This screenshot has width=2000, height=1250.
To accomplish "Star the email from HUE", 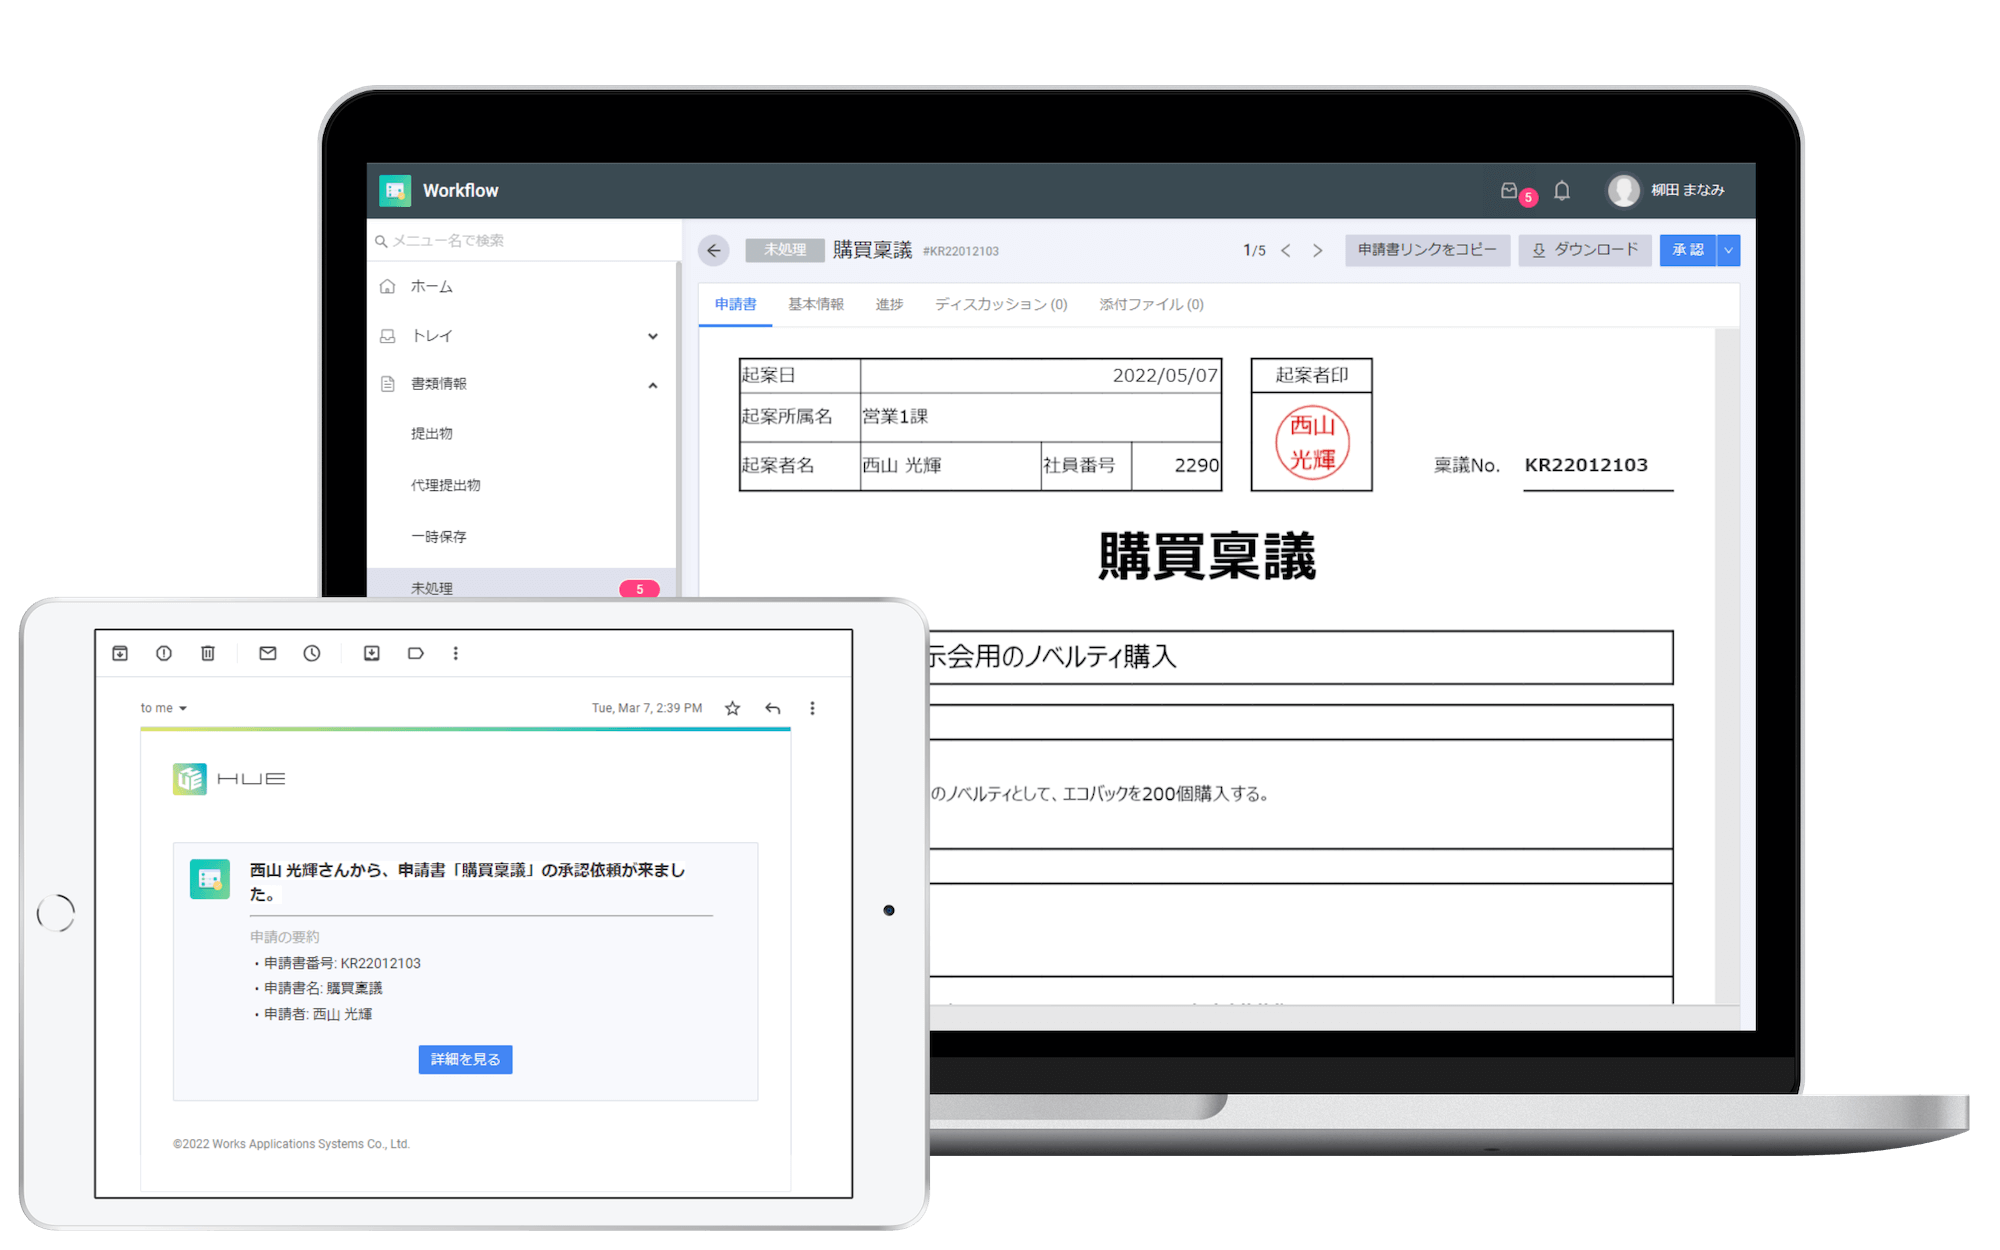I will coord(732,708).
